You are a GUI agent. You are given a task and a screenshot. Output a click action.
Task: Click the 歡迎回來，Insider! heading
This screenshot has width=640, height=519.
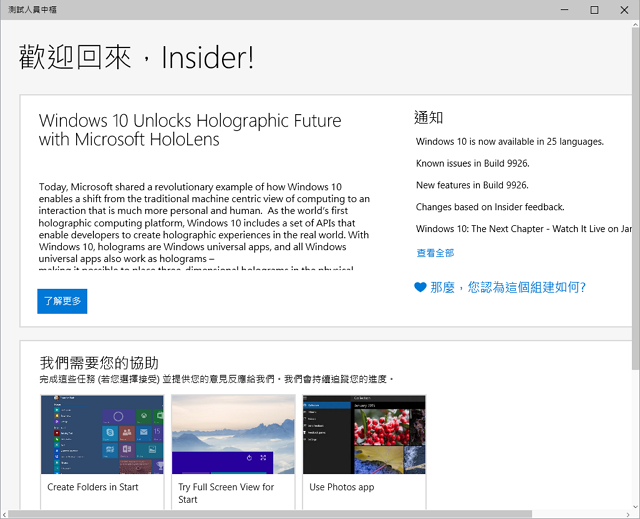point(136,57)
